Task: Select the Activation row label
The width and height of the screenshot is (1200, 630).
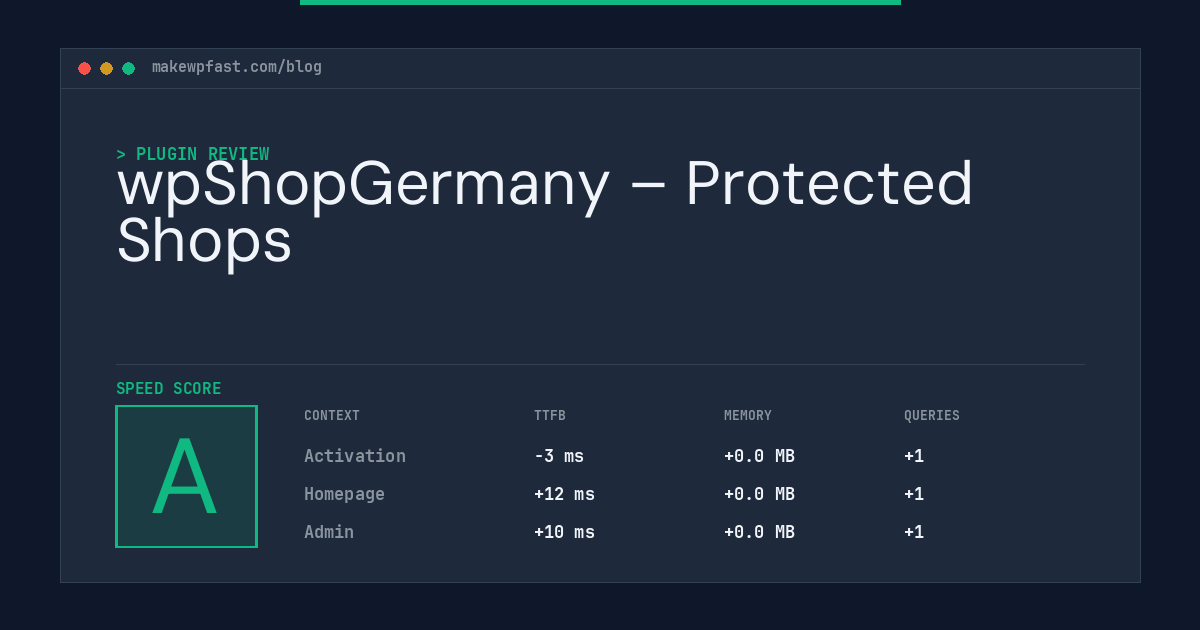Action: click(x=355, y=456)
